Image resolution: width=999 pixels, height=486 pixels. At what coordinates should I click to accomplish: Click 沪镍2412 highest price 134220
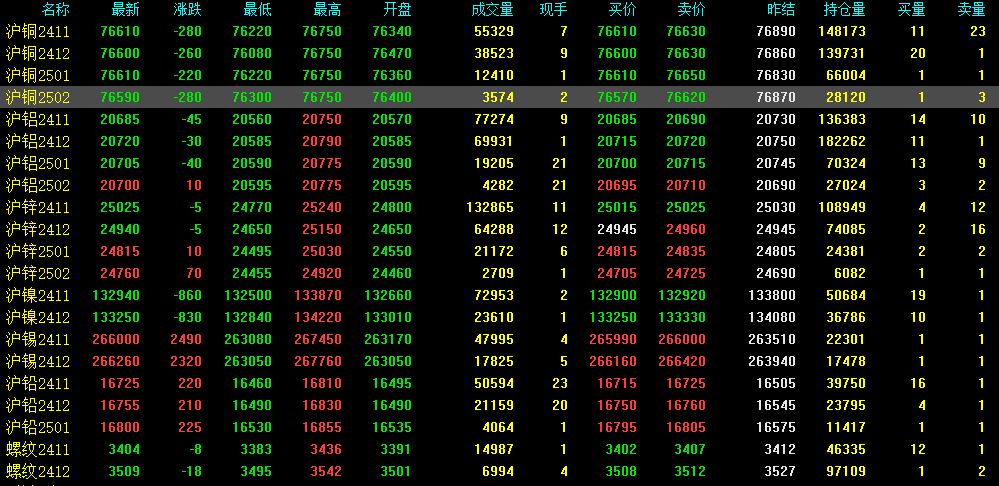point(318,317)
